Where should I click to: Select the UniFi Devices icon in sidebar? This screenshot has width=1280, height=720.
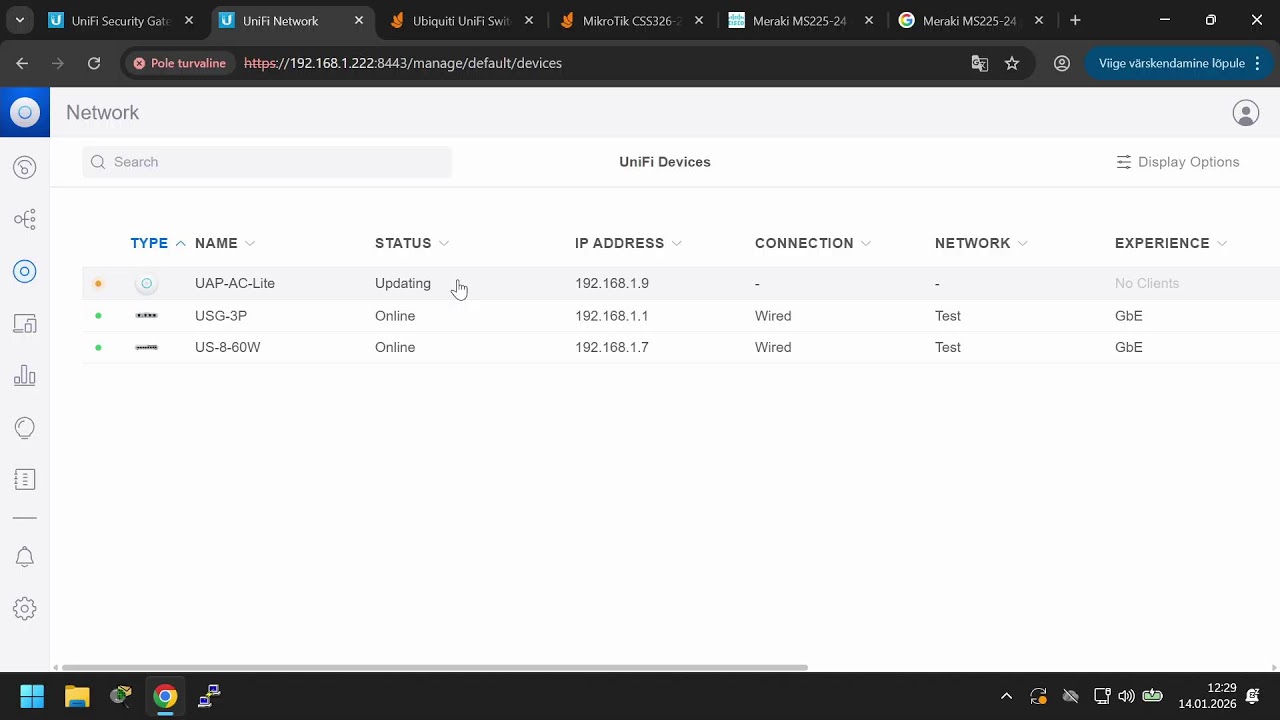tap(25, 271)
